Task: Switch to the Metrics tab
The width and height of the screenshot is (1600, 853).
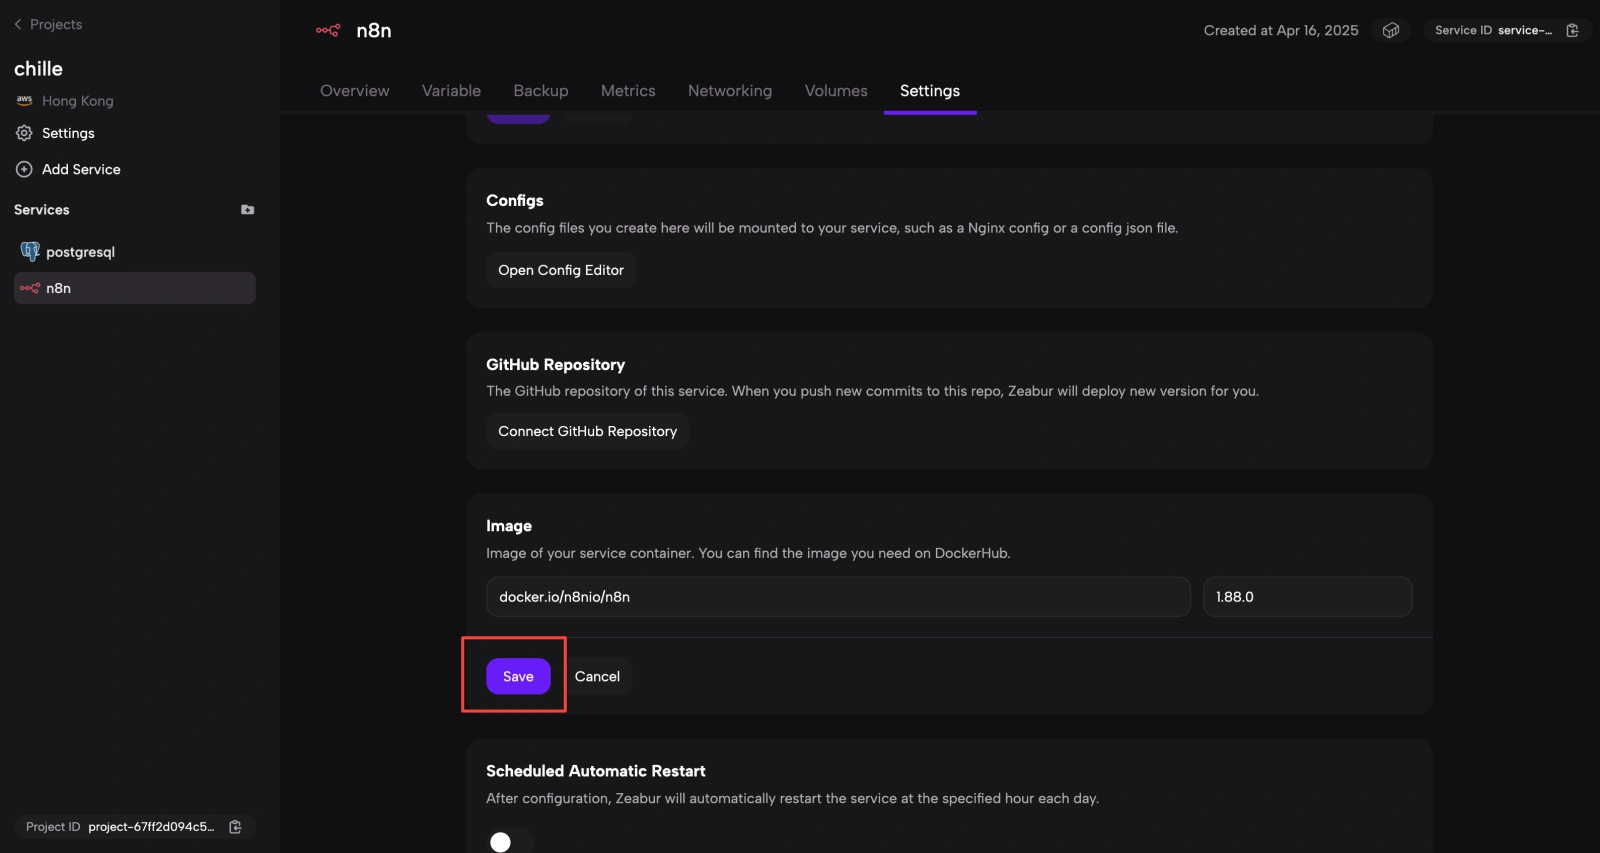Action: [628, 90]
